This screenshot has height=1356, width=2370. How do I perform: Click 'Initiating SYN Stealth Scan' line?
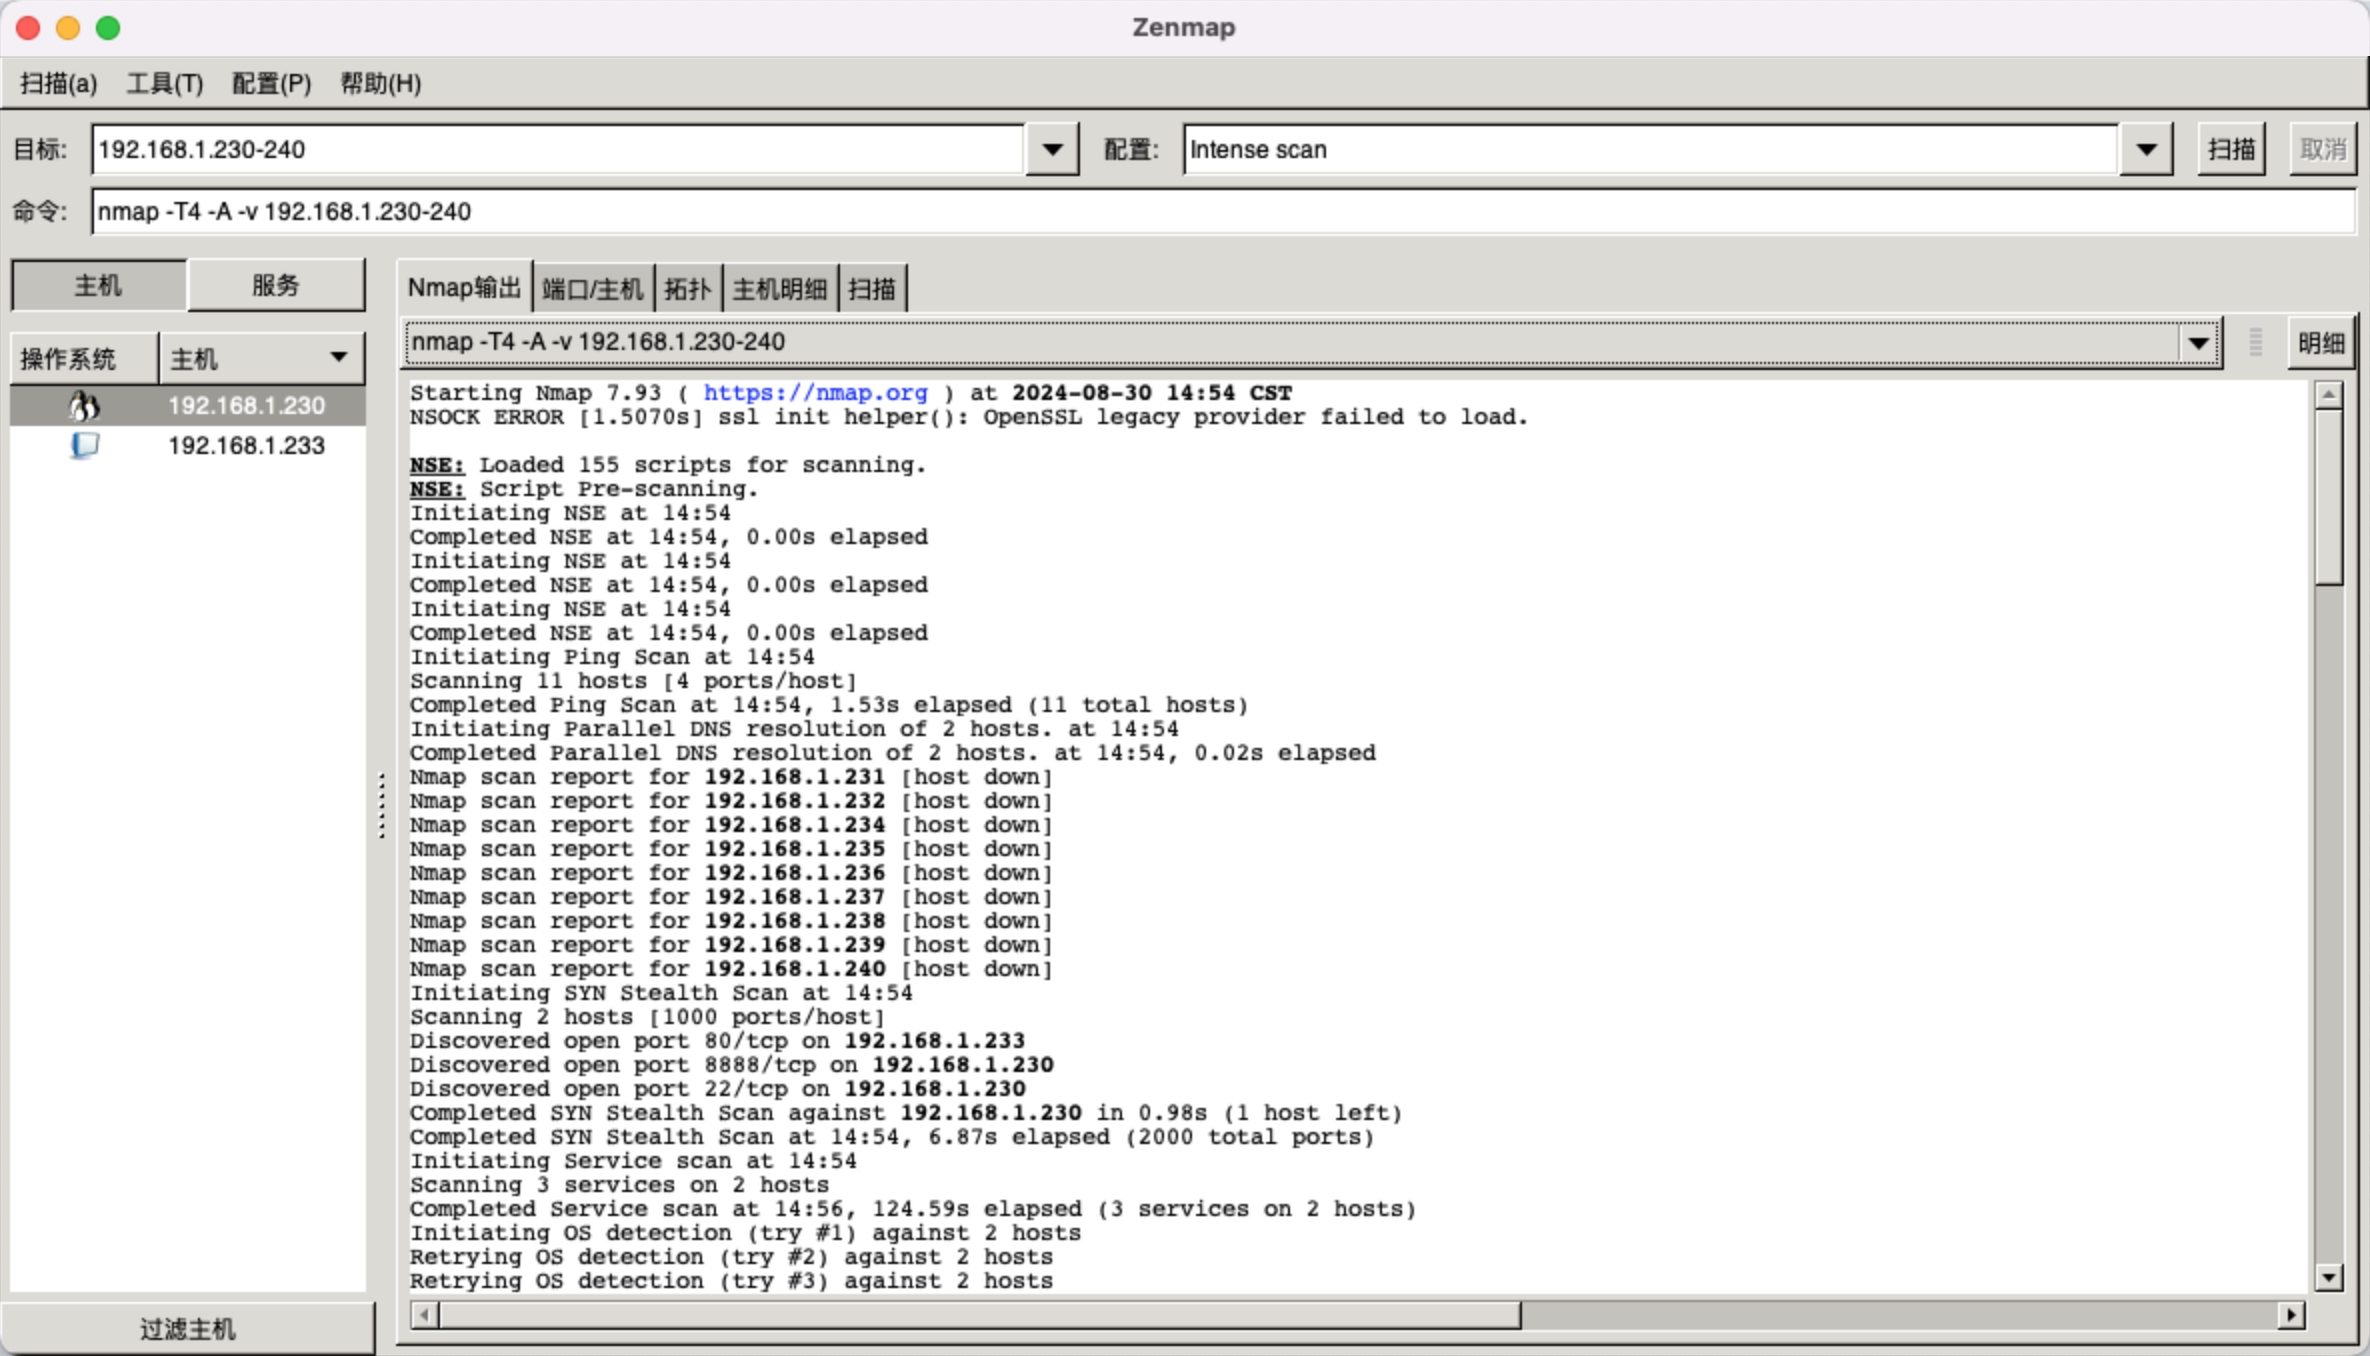pyautogui.click(x=661, y=993)
